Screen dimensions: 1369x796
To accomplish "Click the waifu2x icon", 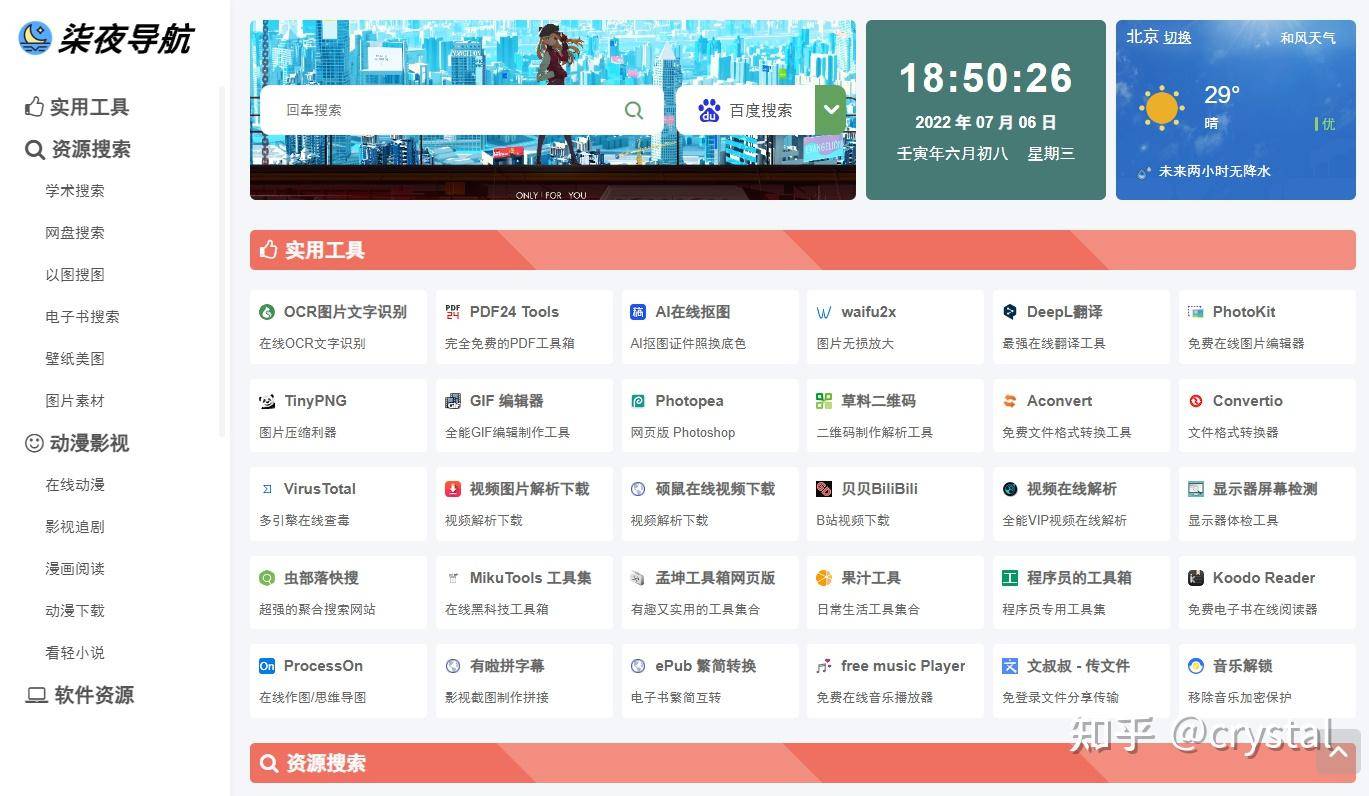I will point(824,312).
